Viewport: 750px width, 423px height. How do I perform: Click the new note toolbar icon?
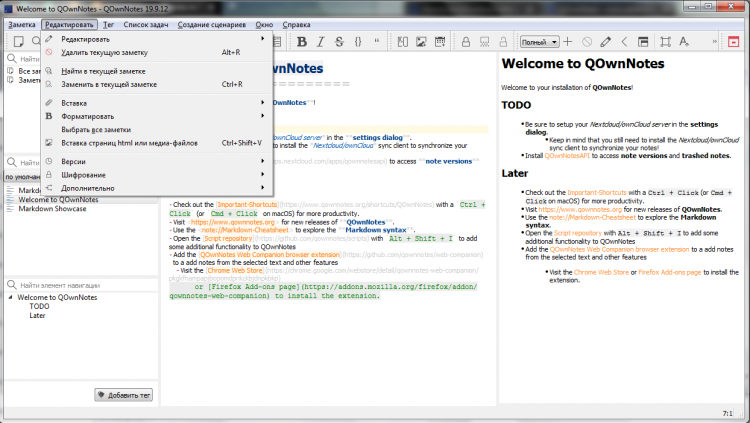(x=19, y=42)
